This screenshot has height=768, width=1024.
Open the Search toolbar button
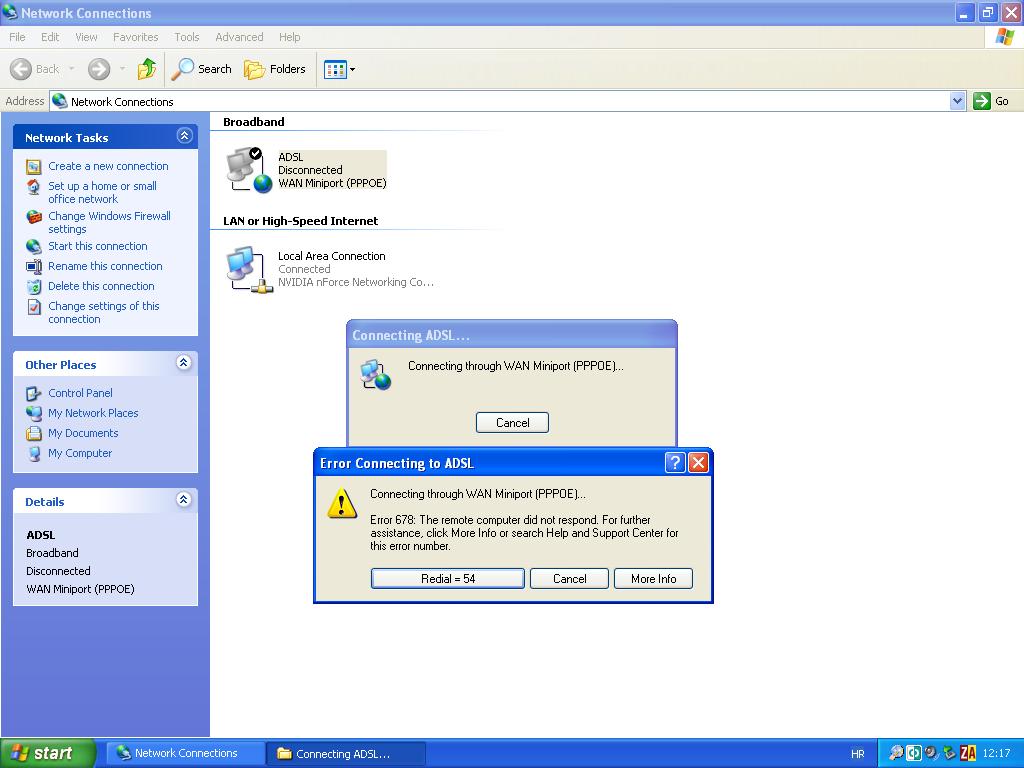pyautogui.click(x=202, y=69)
